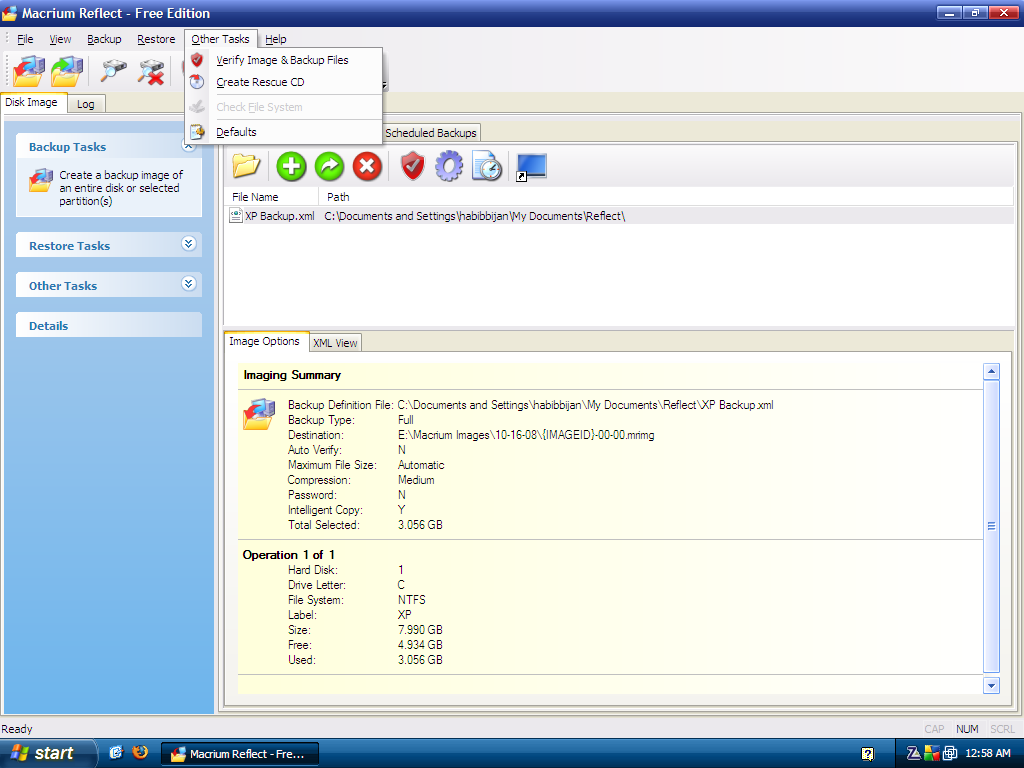This screenshot has height=768, width=1024.
Task: Switch to the Scheduled Backups tab
Action: click(x=430, y=133)
